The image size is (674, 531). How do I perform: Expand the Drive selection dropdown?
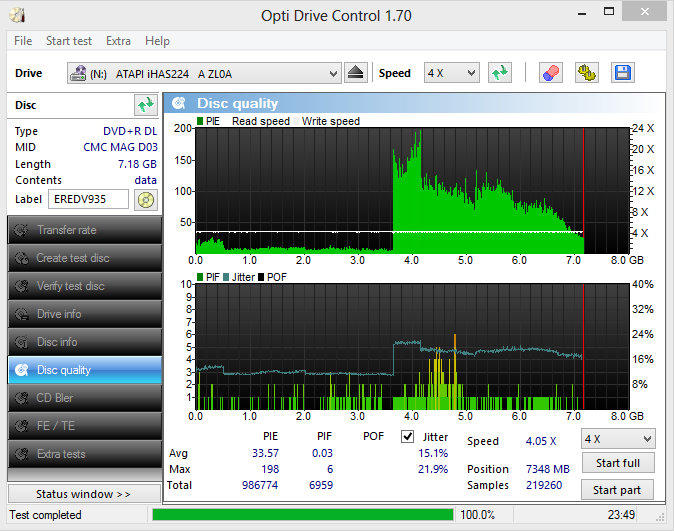333,74
